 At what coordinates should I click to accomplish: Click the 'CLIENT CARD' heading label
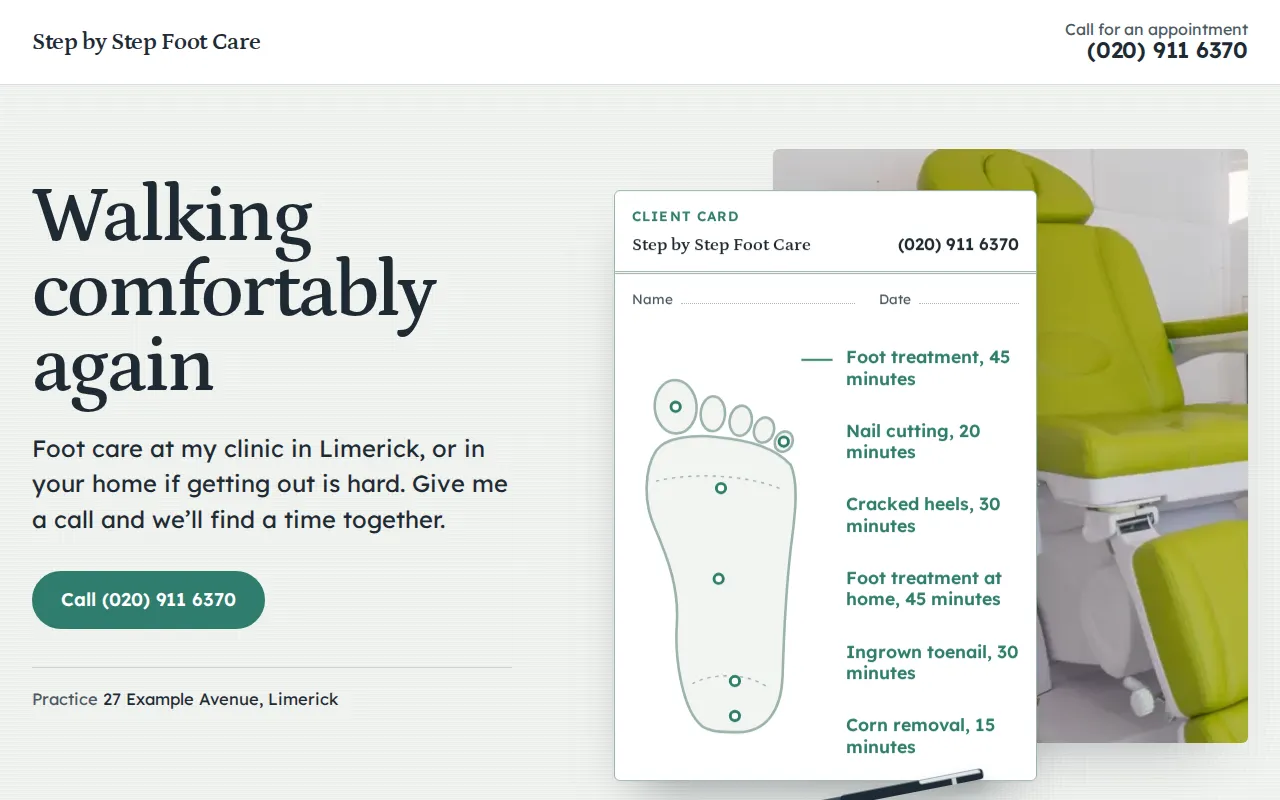coord(685,216)
